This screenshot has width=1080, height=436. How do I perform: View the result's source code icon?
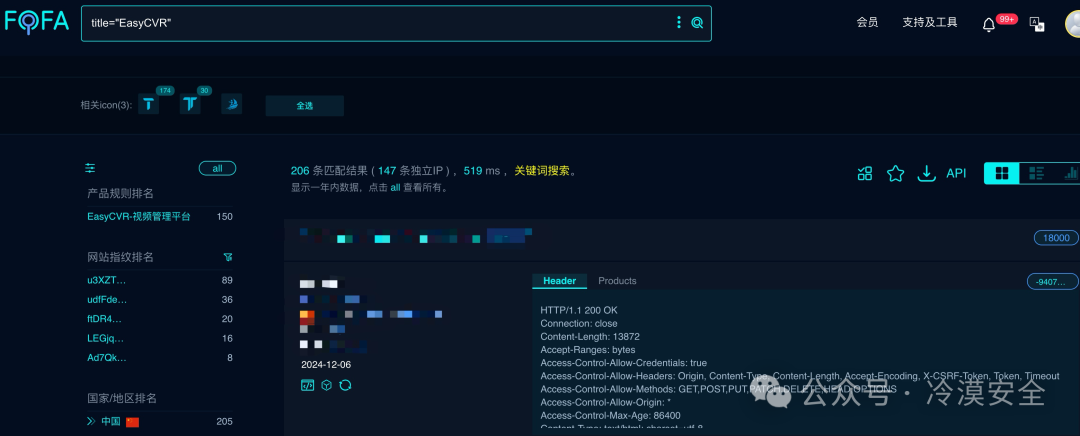coord(307,385)
